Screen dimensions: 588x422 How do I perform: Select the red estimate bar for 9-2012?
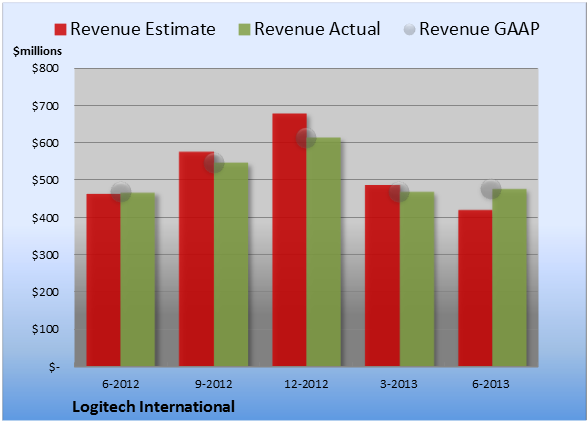click(196, 259)
